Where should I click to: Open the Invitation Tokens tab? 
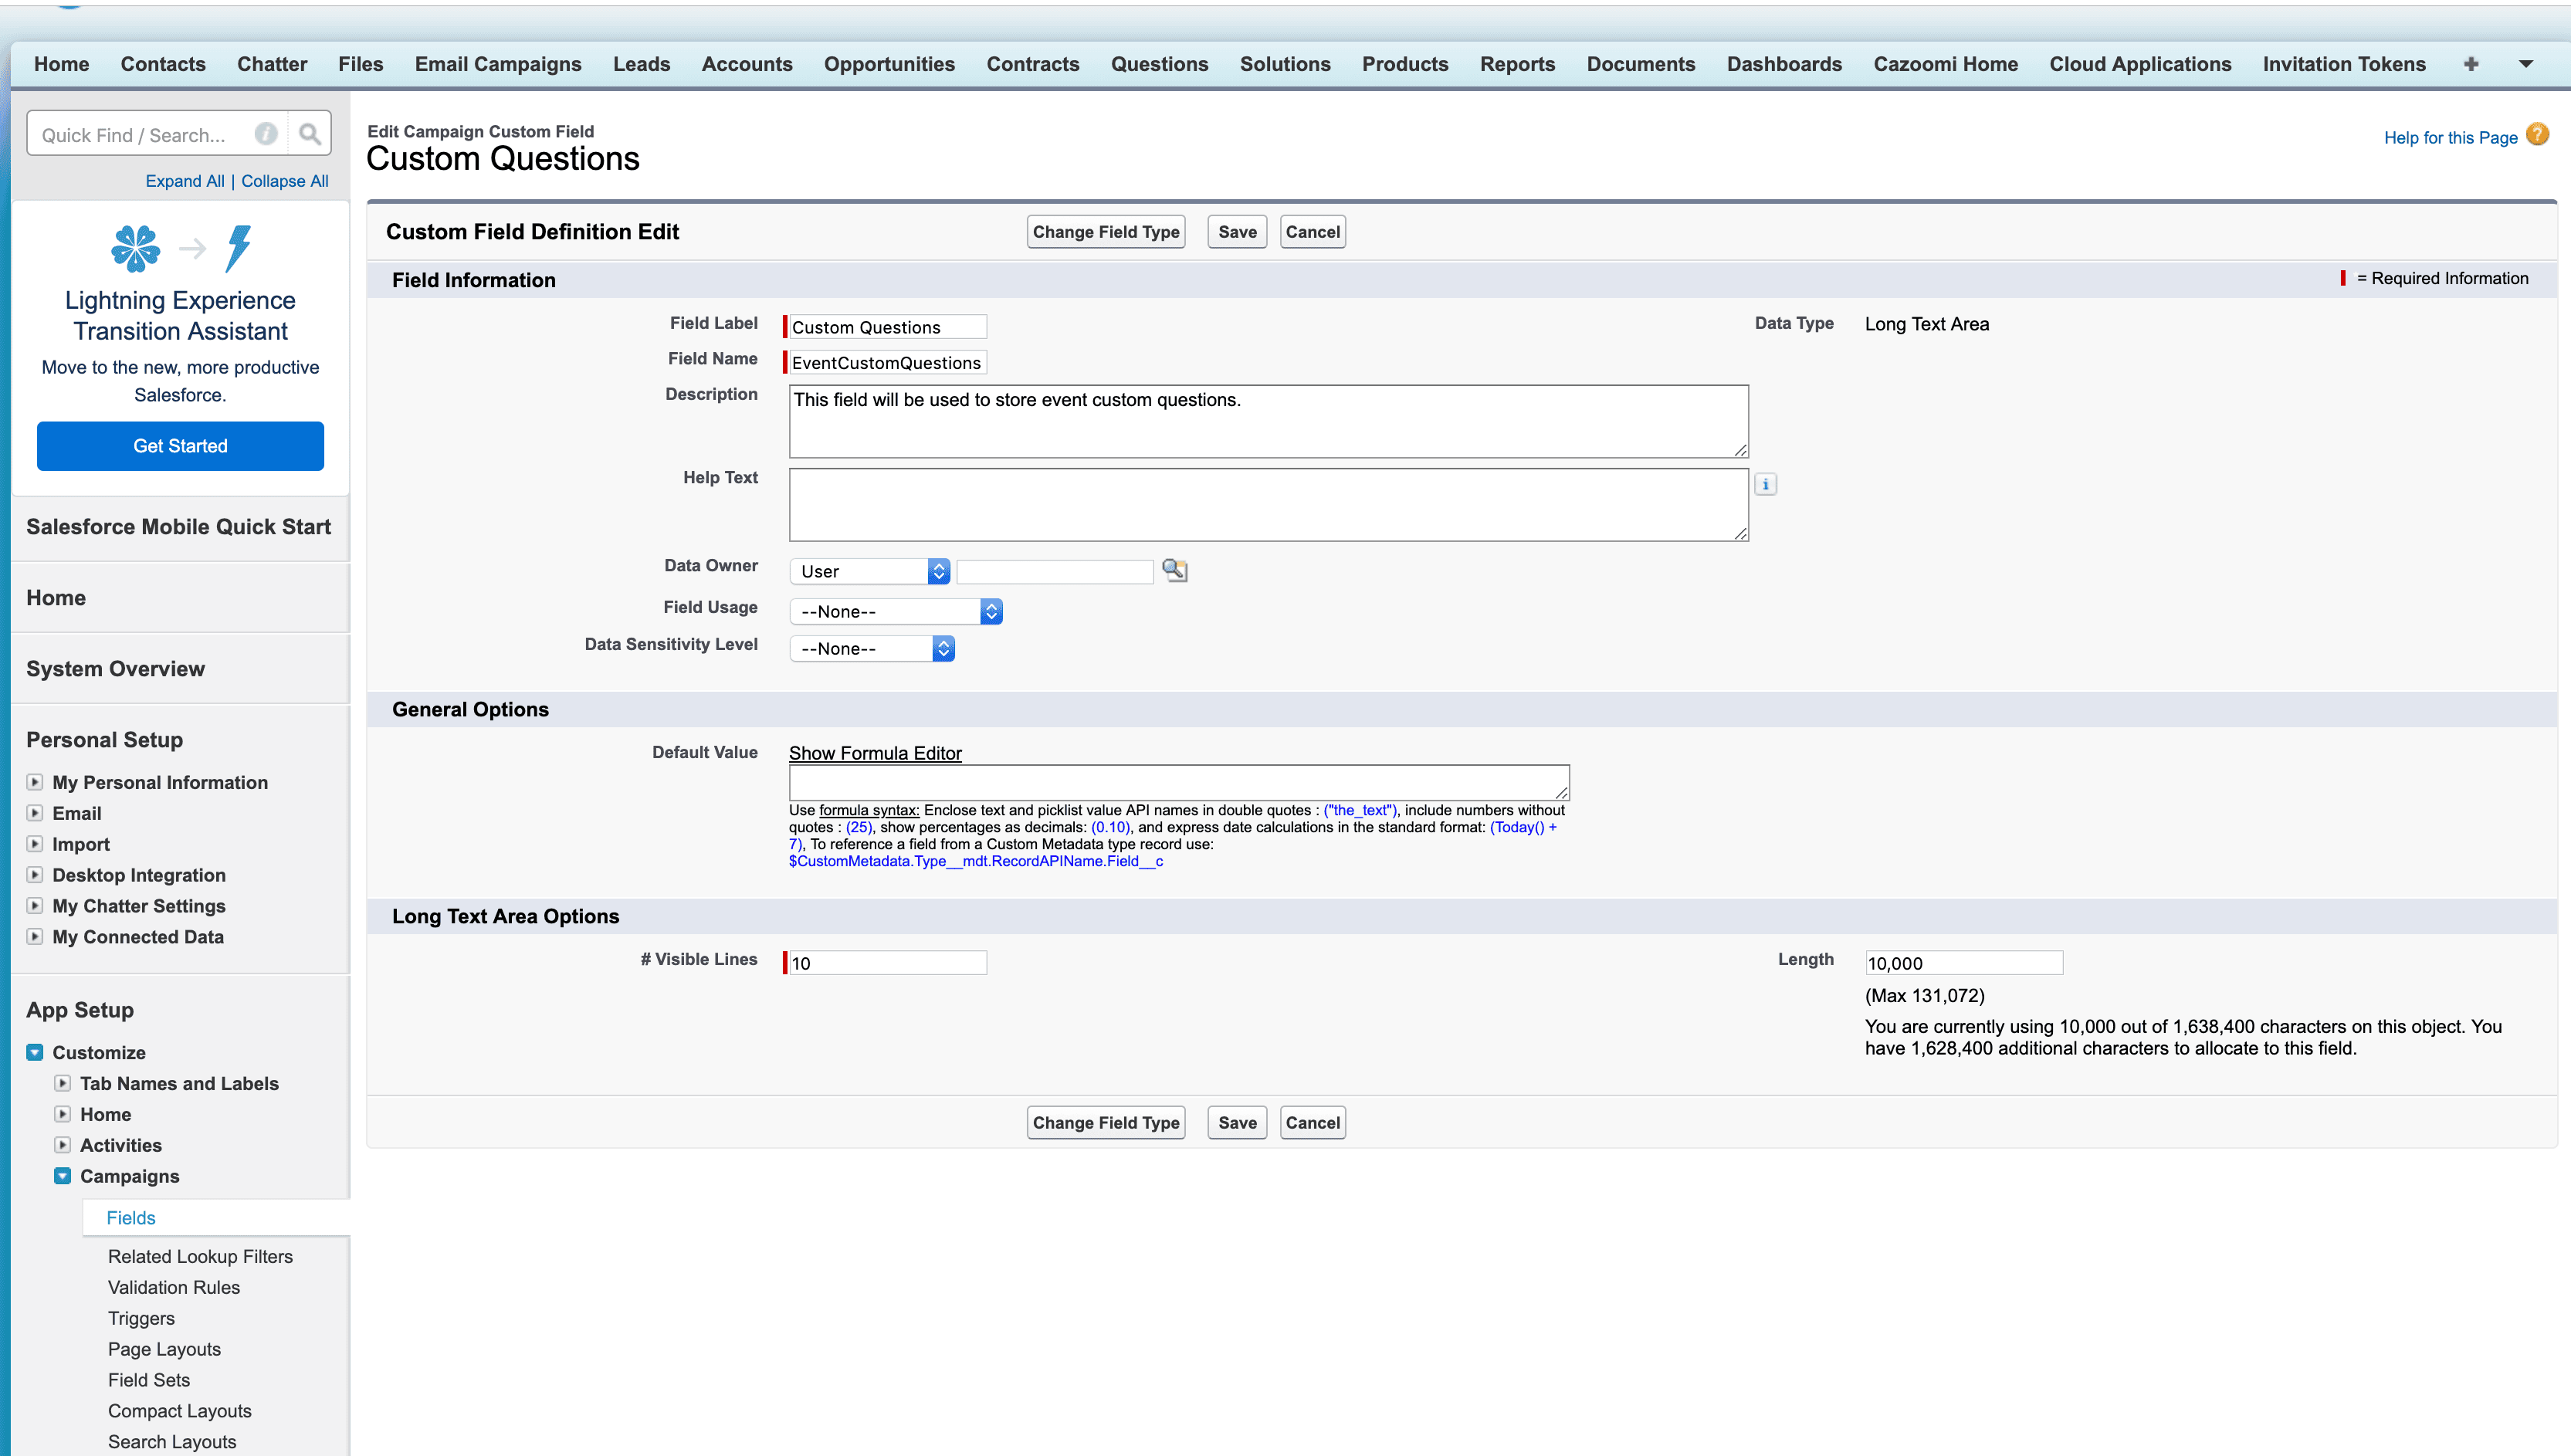click(2344, 64)
